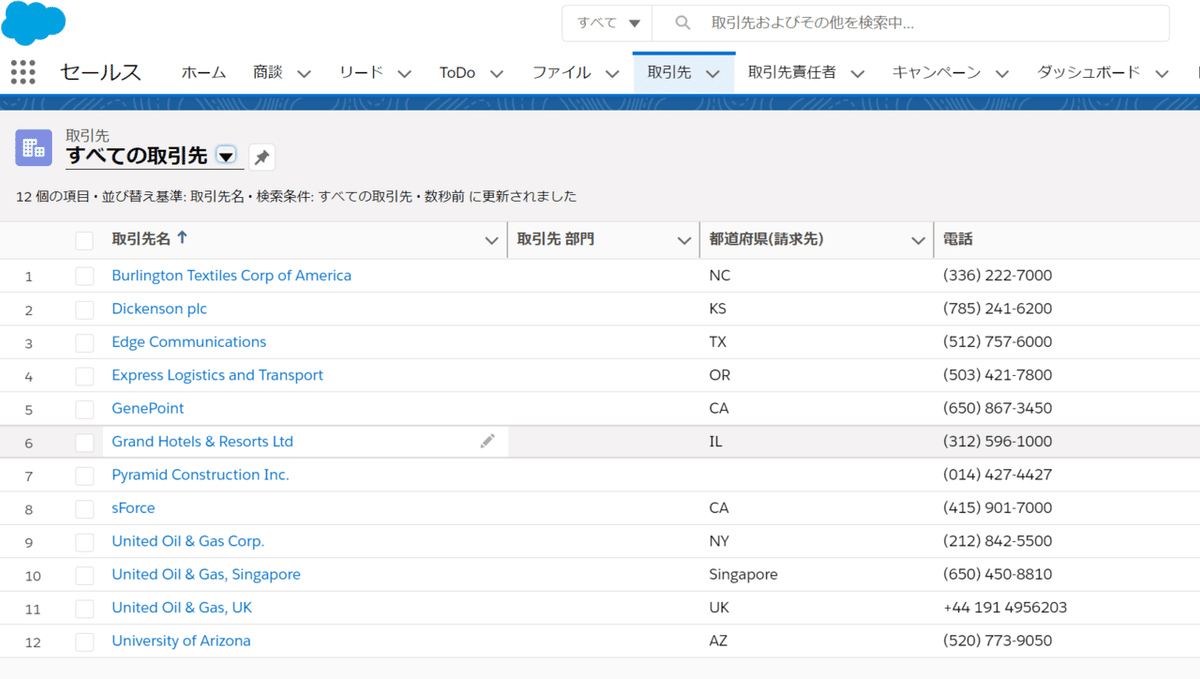The height and width of the screenshot is (679, 1200).
Task: Go to the ホーム tab
Action: 204,72
